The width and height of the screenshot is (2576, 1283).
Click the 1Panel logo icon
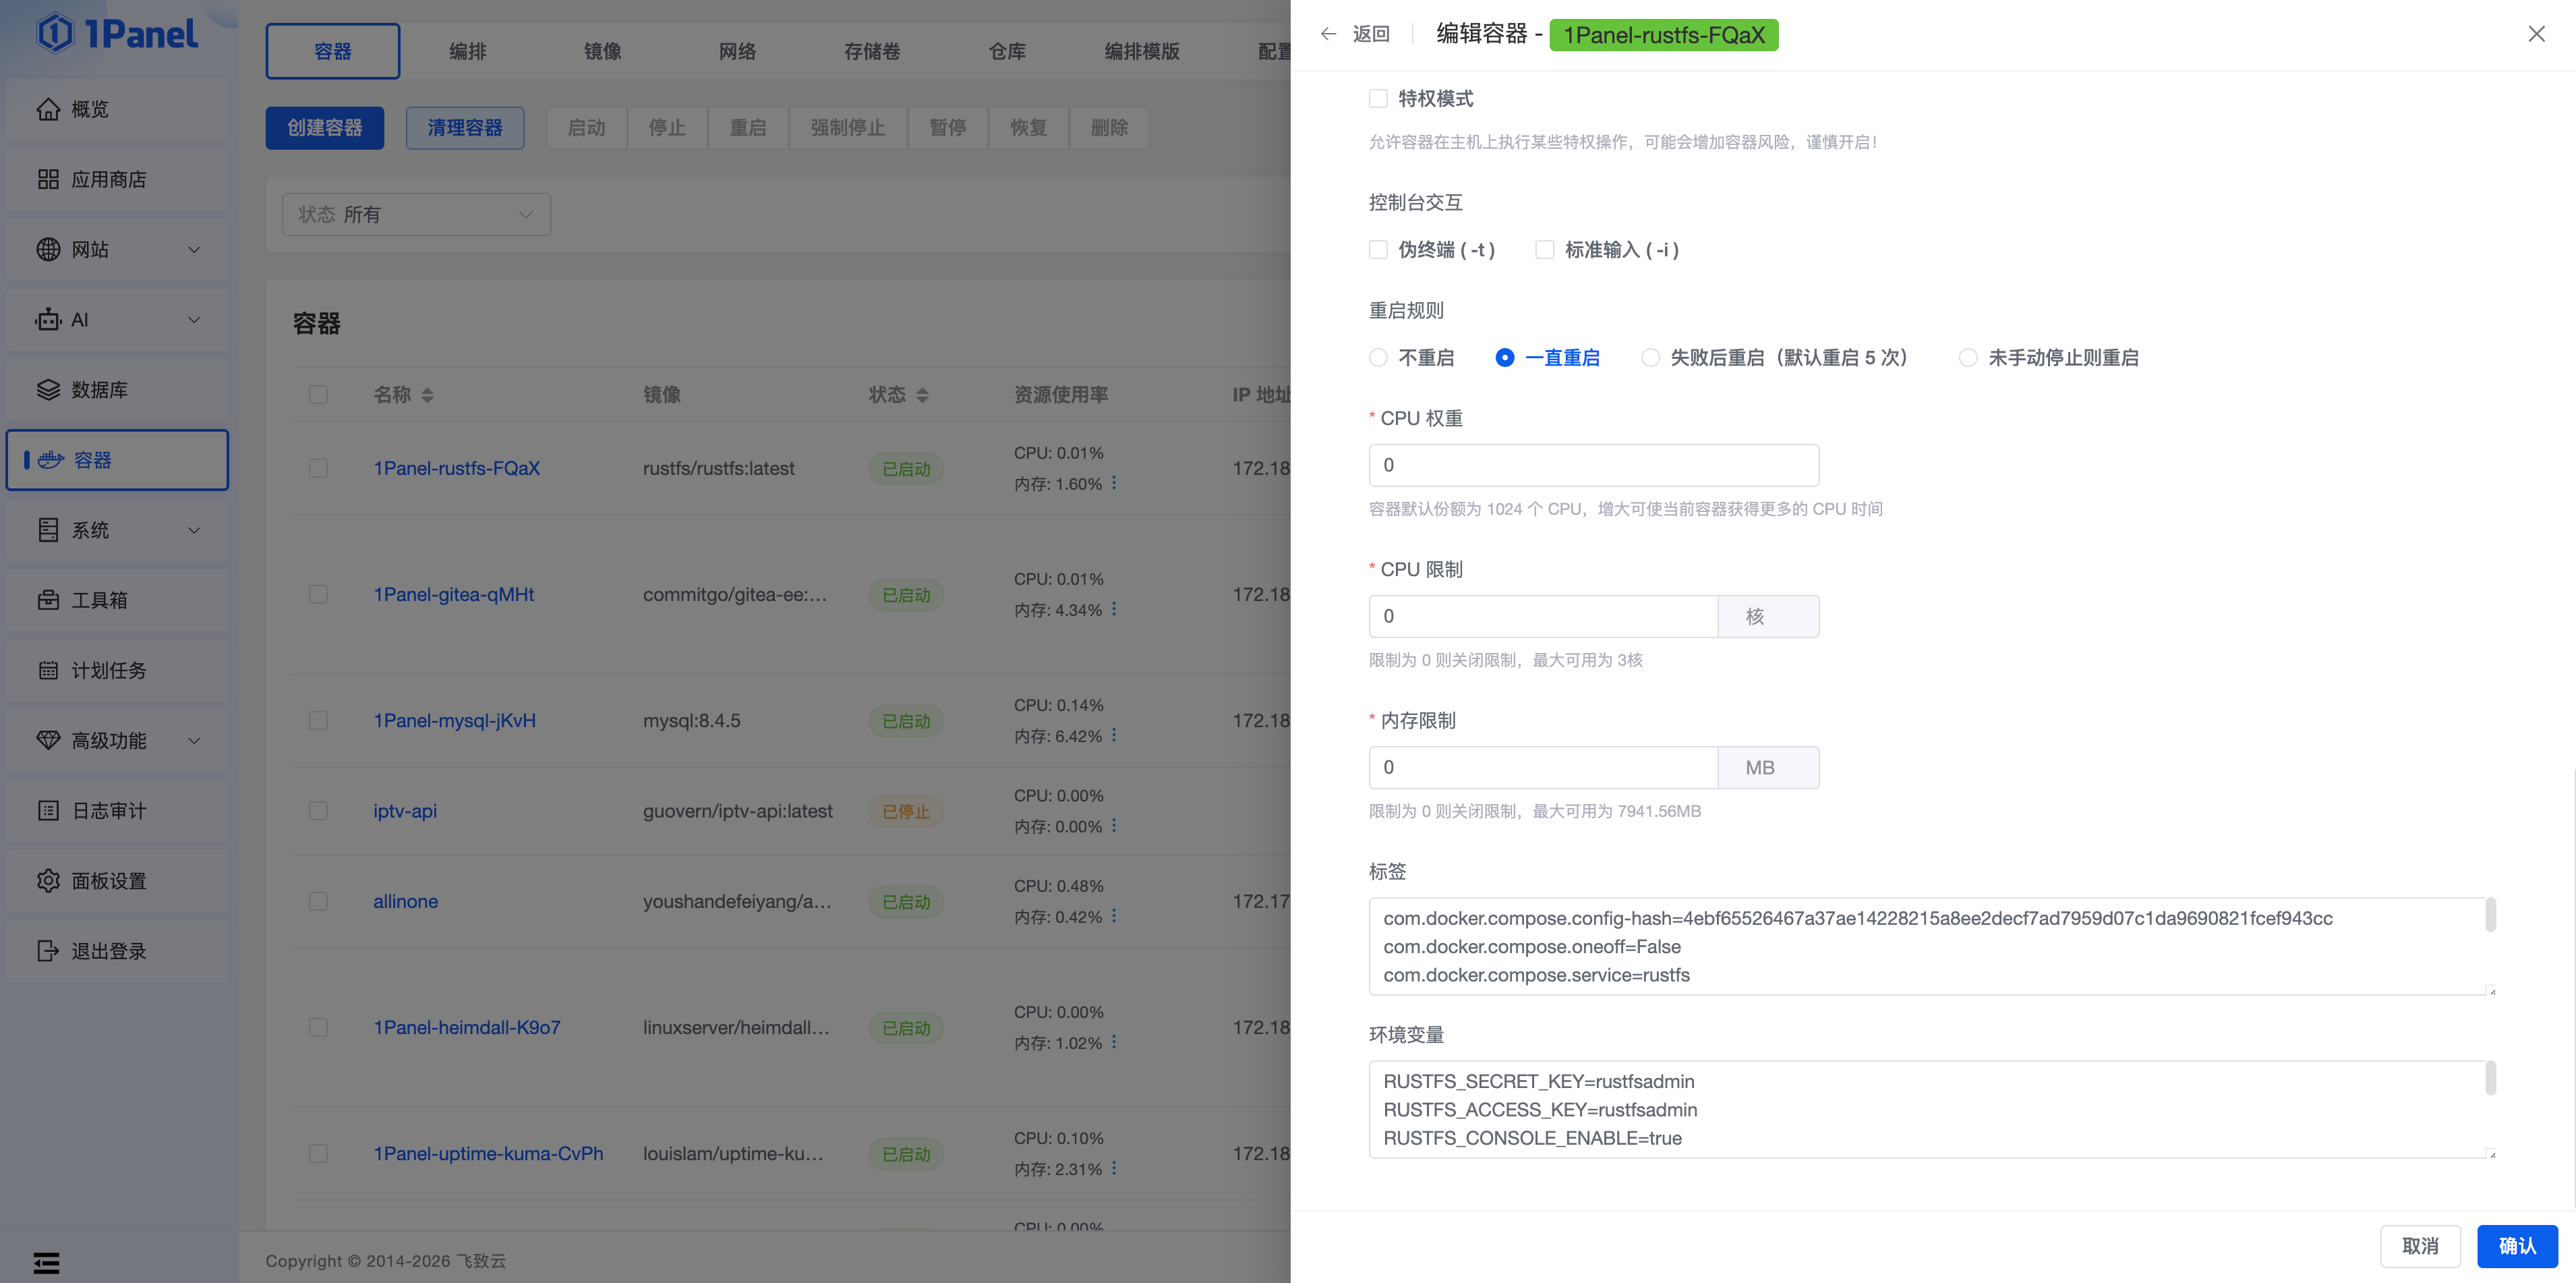[55, 33]
